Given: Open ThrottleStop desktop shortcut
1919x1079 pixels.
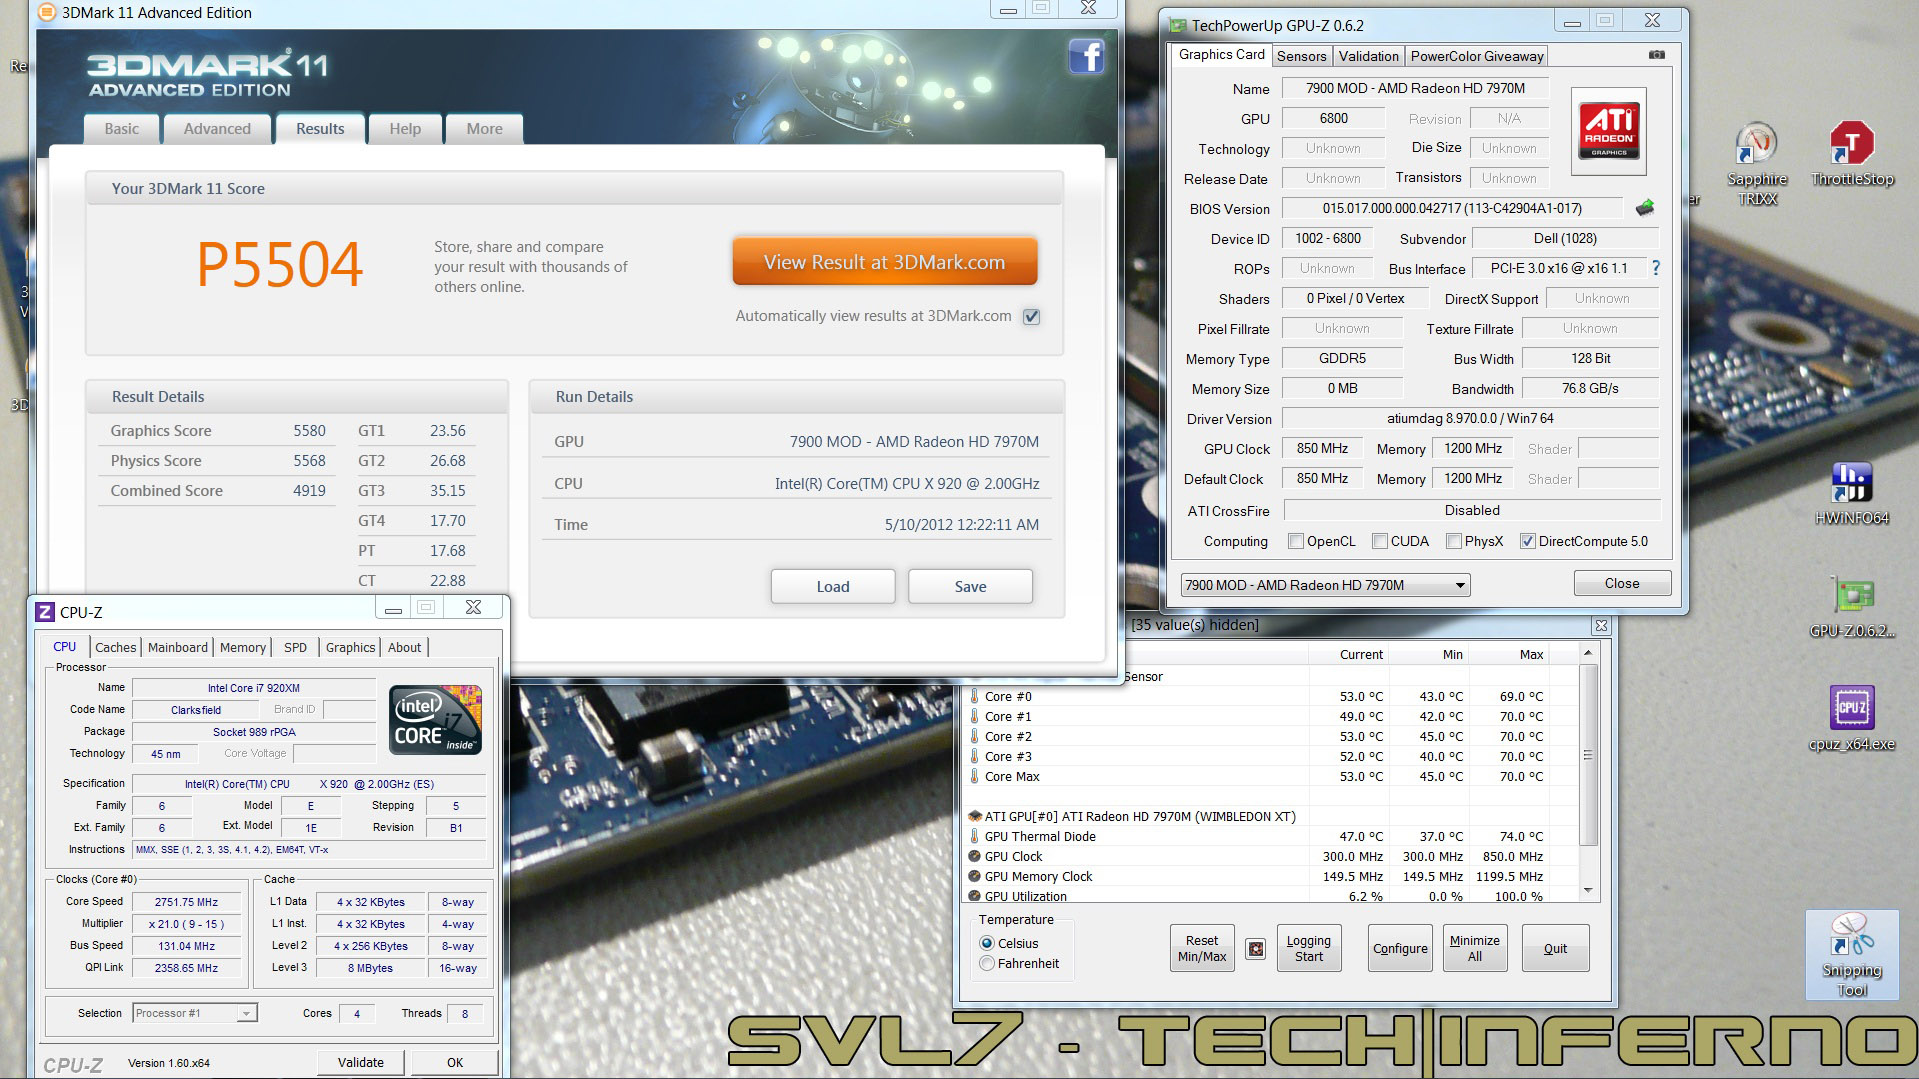Looking at the screenshot, I should (1852, 155).
